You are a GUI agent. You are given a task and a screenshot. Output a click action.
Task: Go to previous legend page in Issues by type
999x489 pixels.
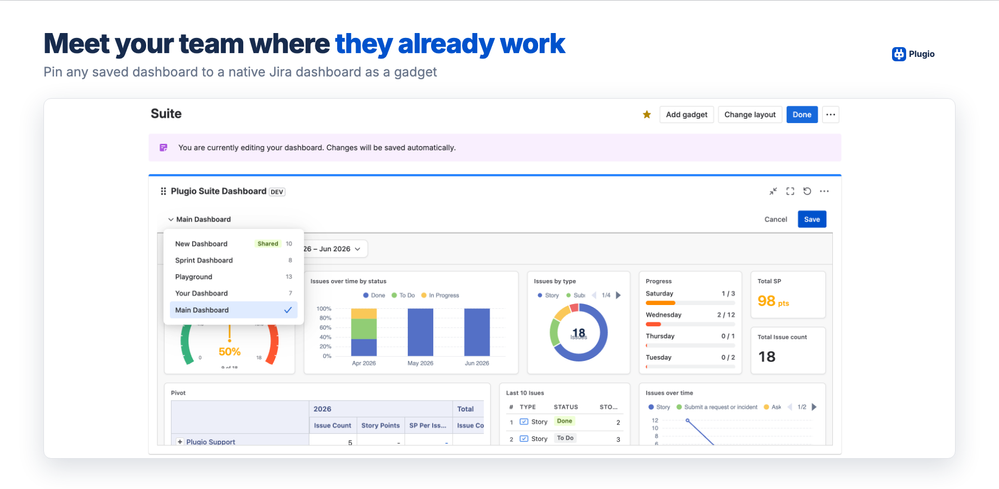[x=595, y=295]
